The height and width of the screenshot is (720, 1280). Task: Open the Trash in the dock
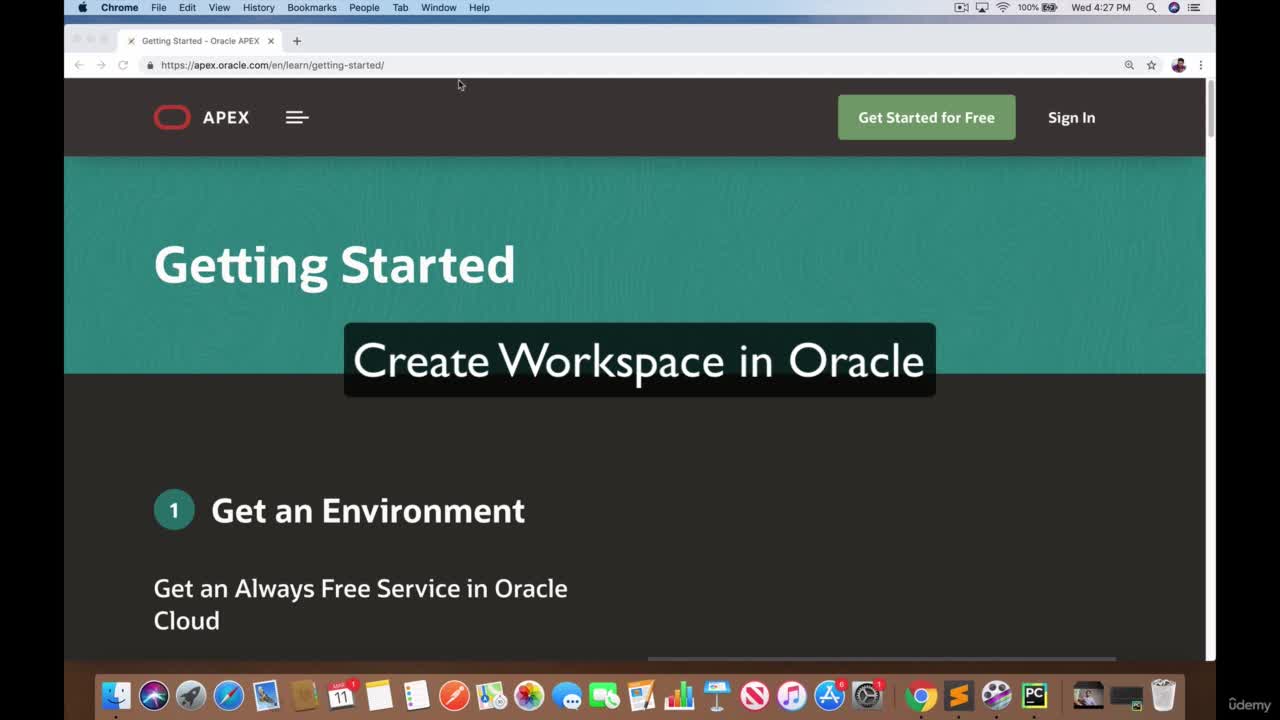[x=1163, y=695]
